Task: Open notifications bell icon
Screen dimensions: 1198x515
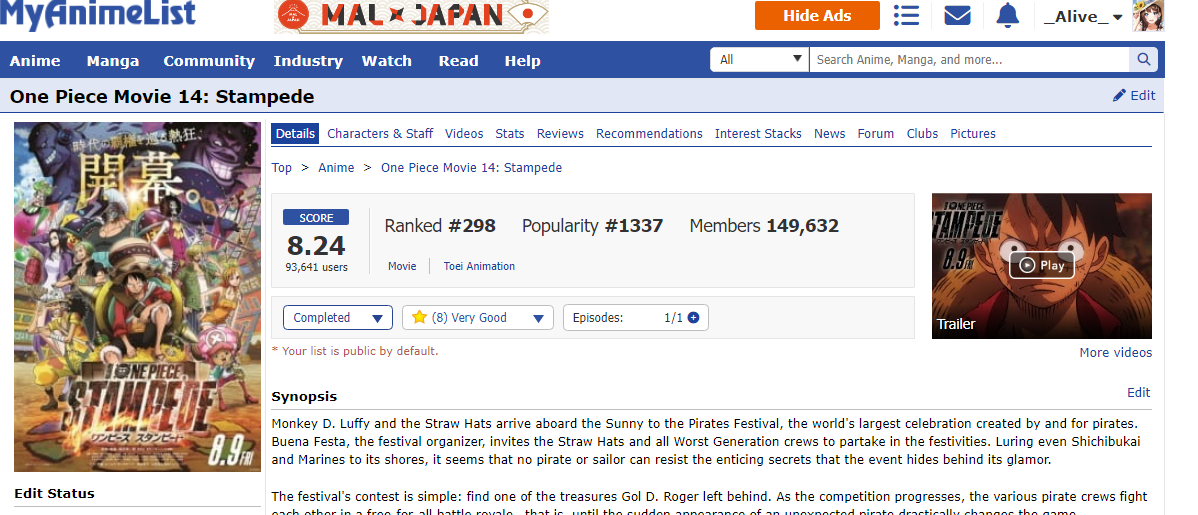Action: tap(1008, 16)
